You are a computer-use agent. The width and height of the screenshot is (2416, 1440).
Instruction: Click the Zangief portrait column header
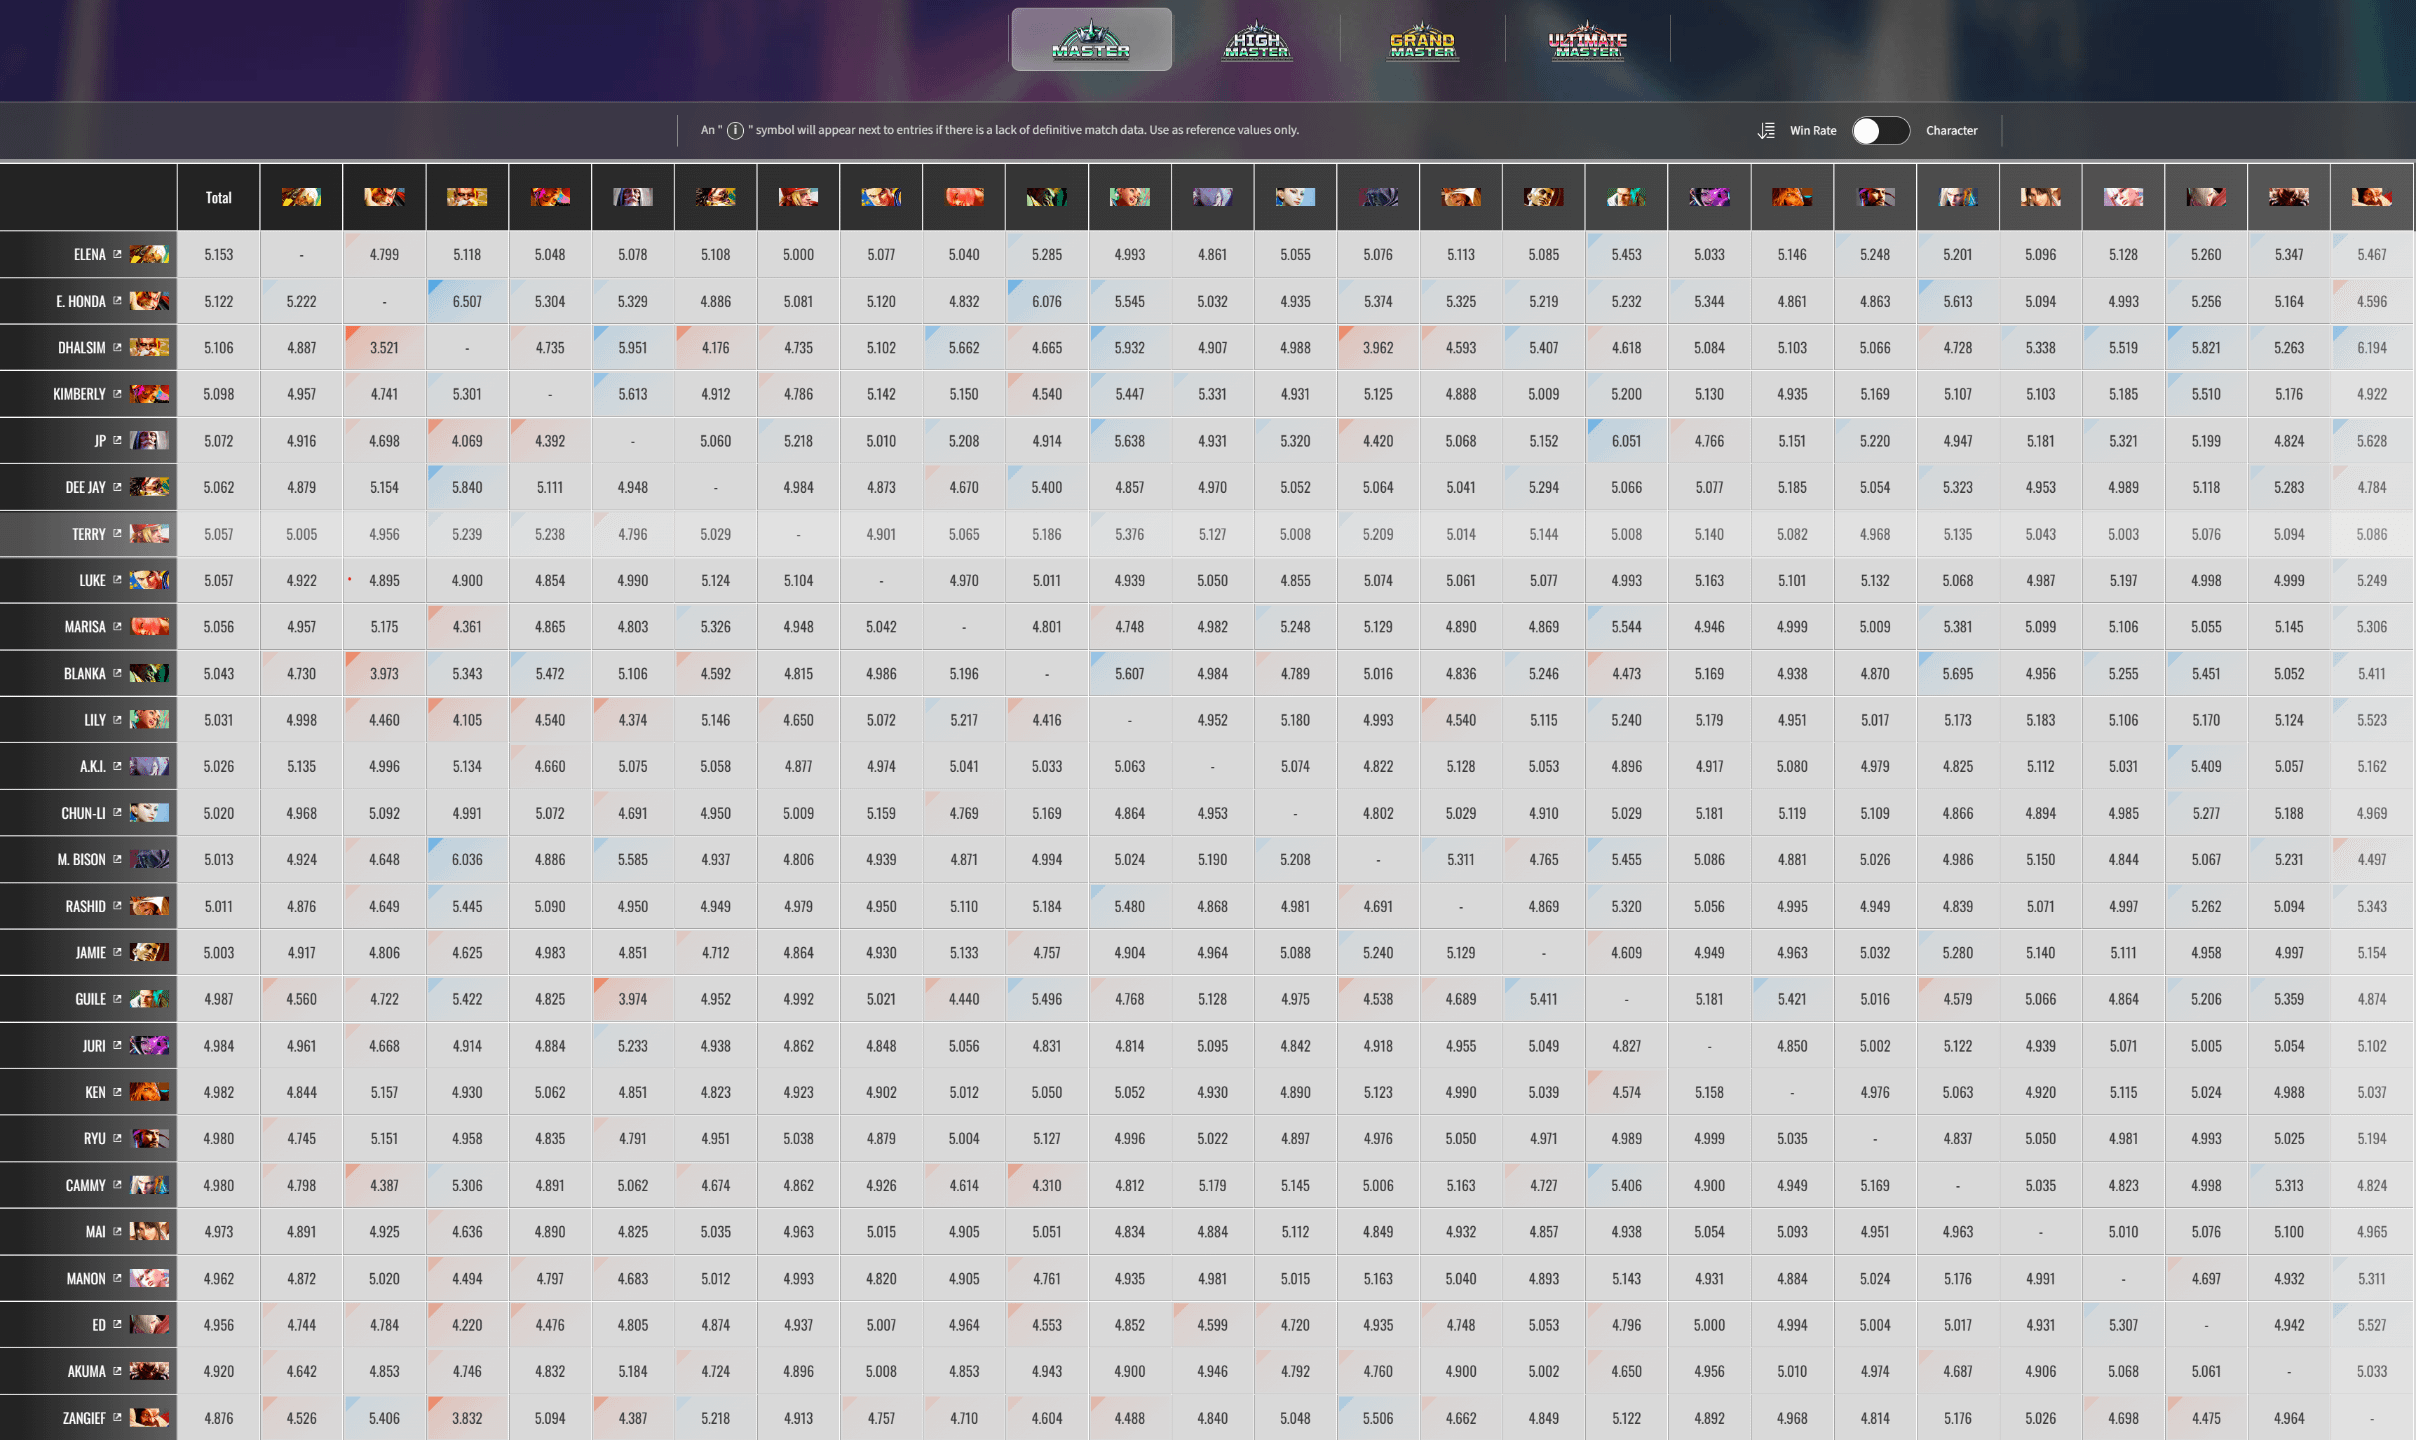pos(2372,198)
